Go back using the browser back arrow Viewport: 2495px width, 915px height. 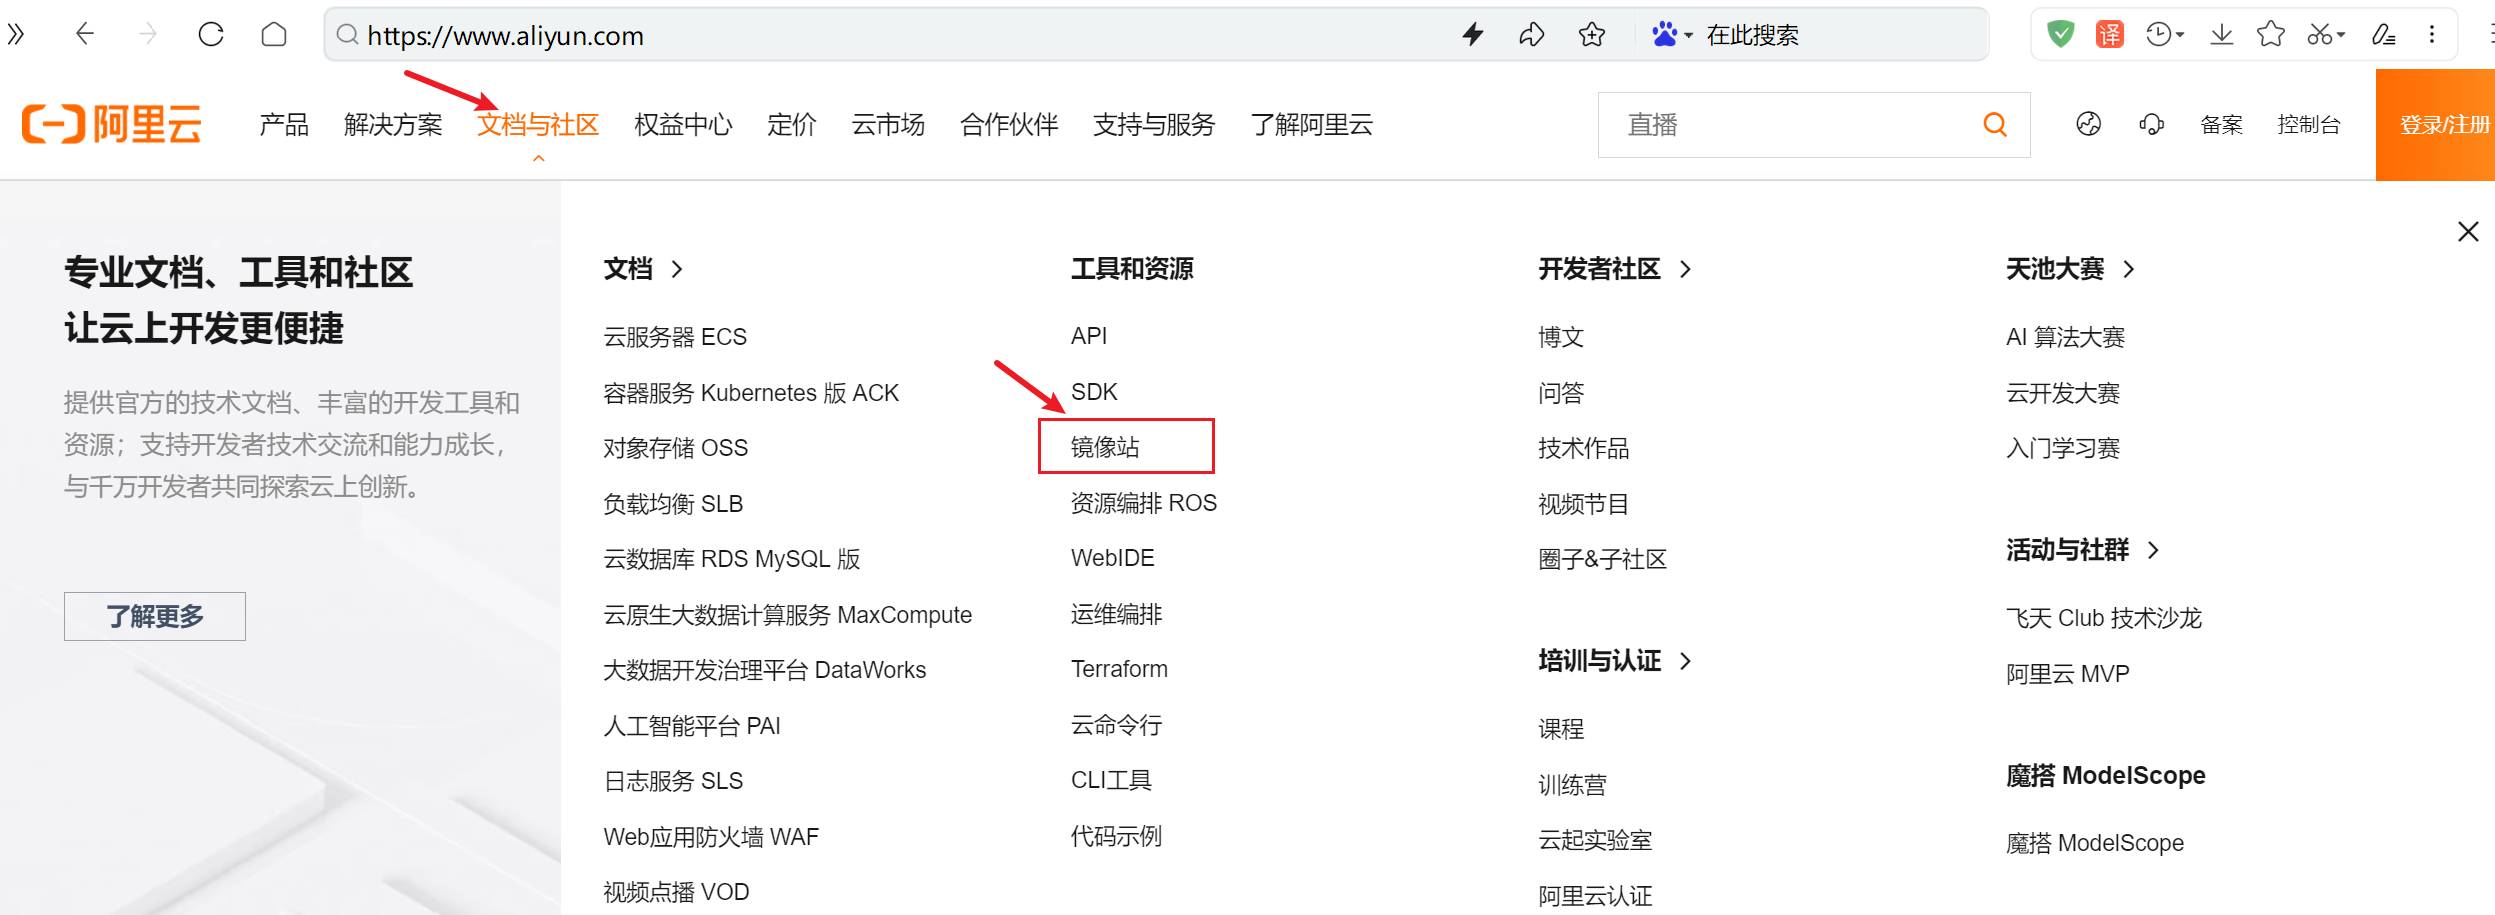tap(85, 35)
